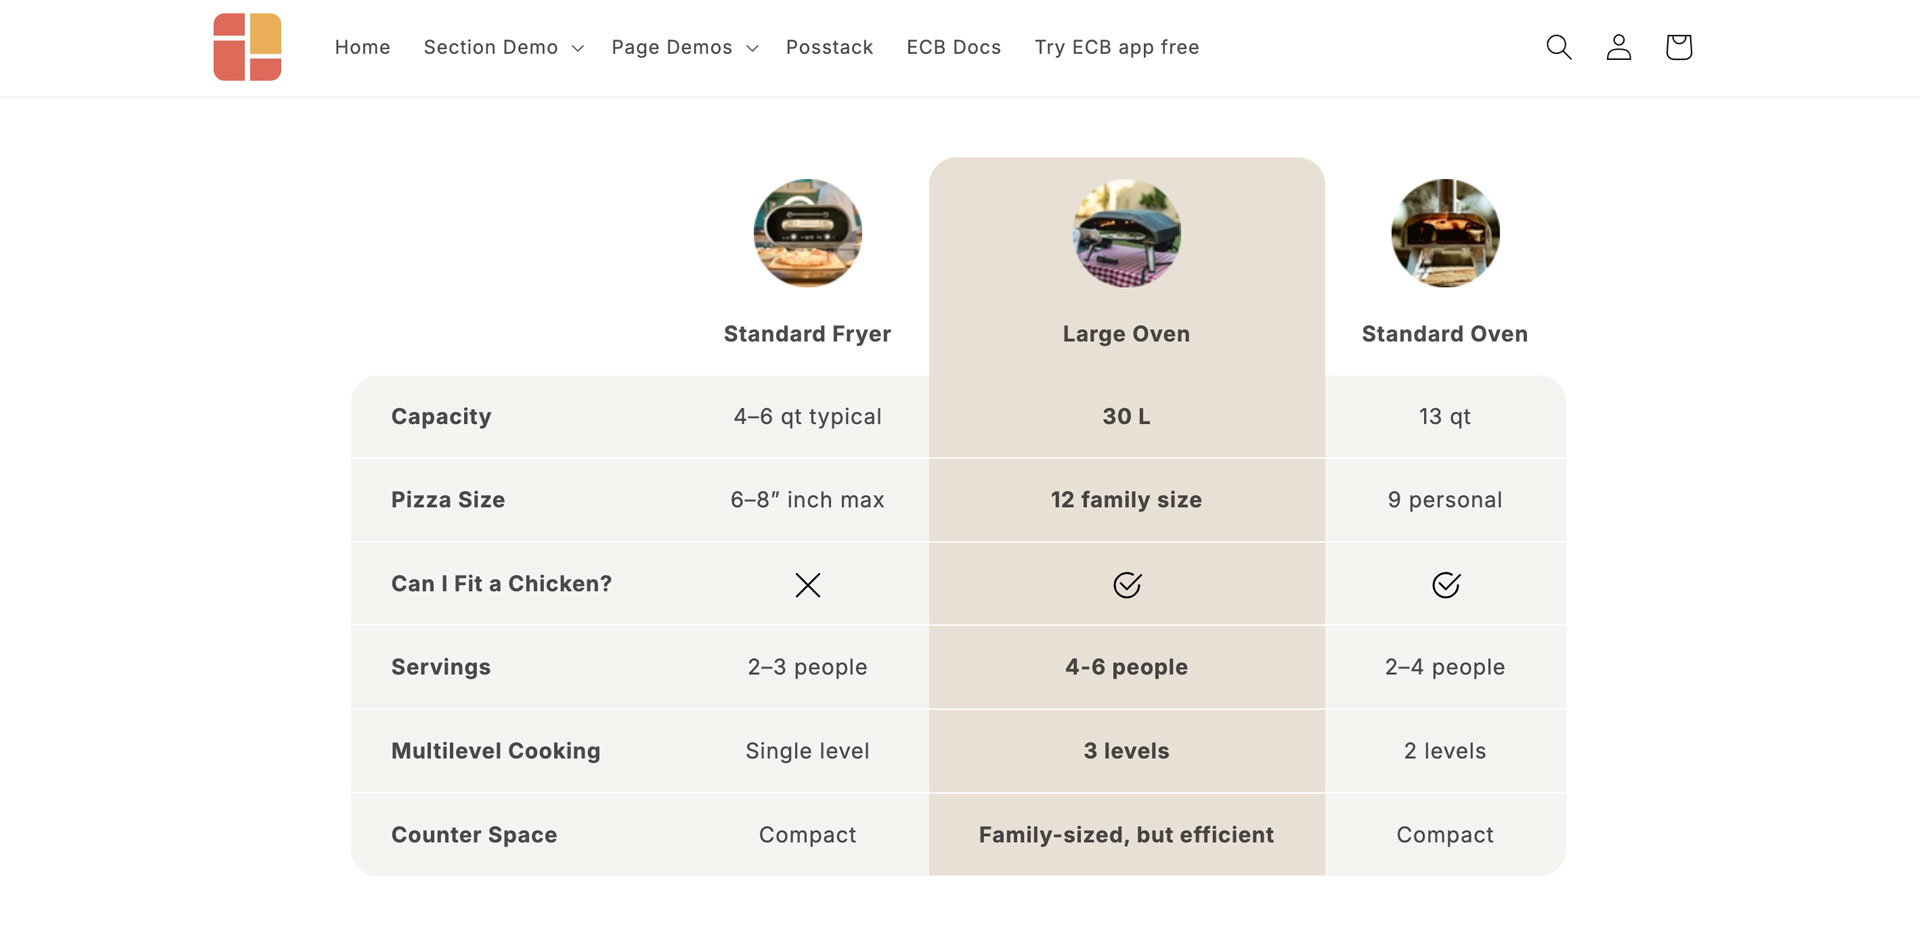
Task: Click the highlighted Large Oven column header
Action: tap(1126, 334)
